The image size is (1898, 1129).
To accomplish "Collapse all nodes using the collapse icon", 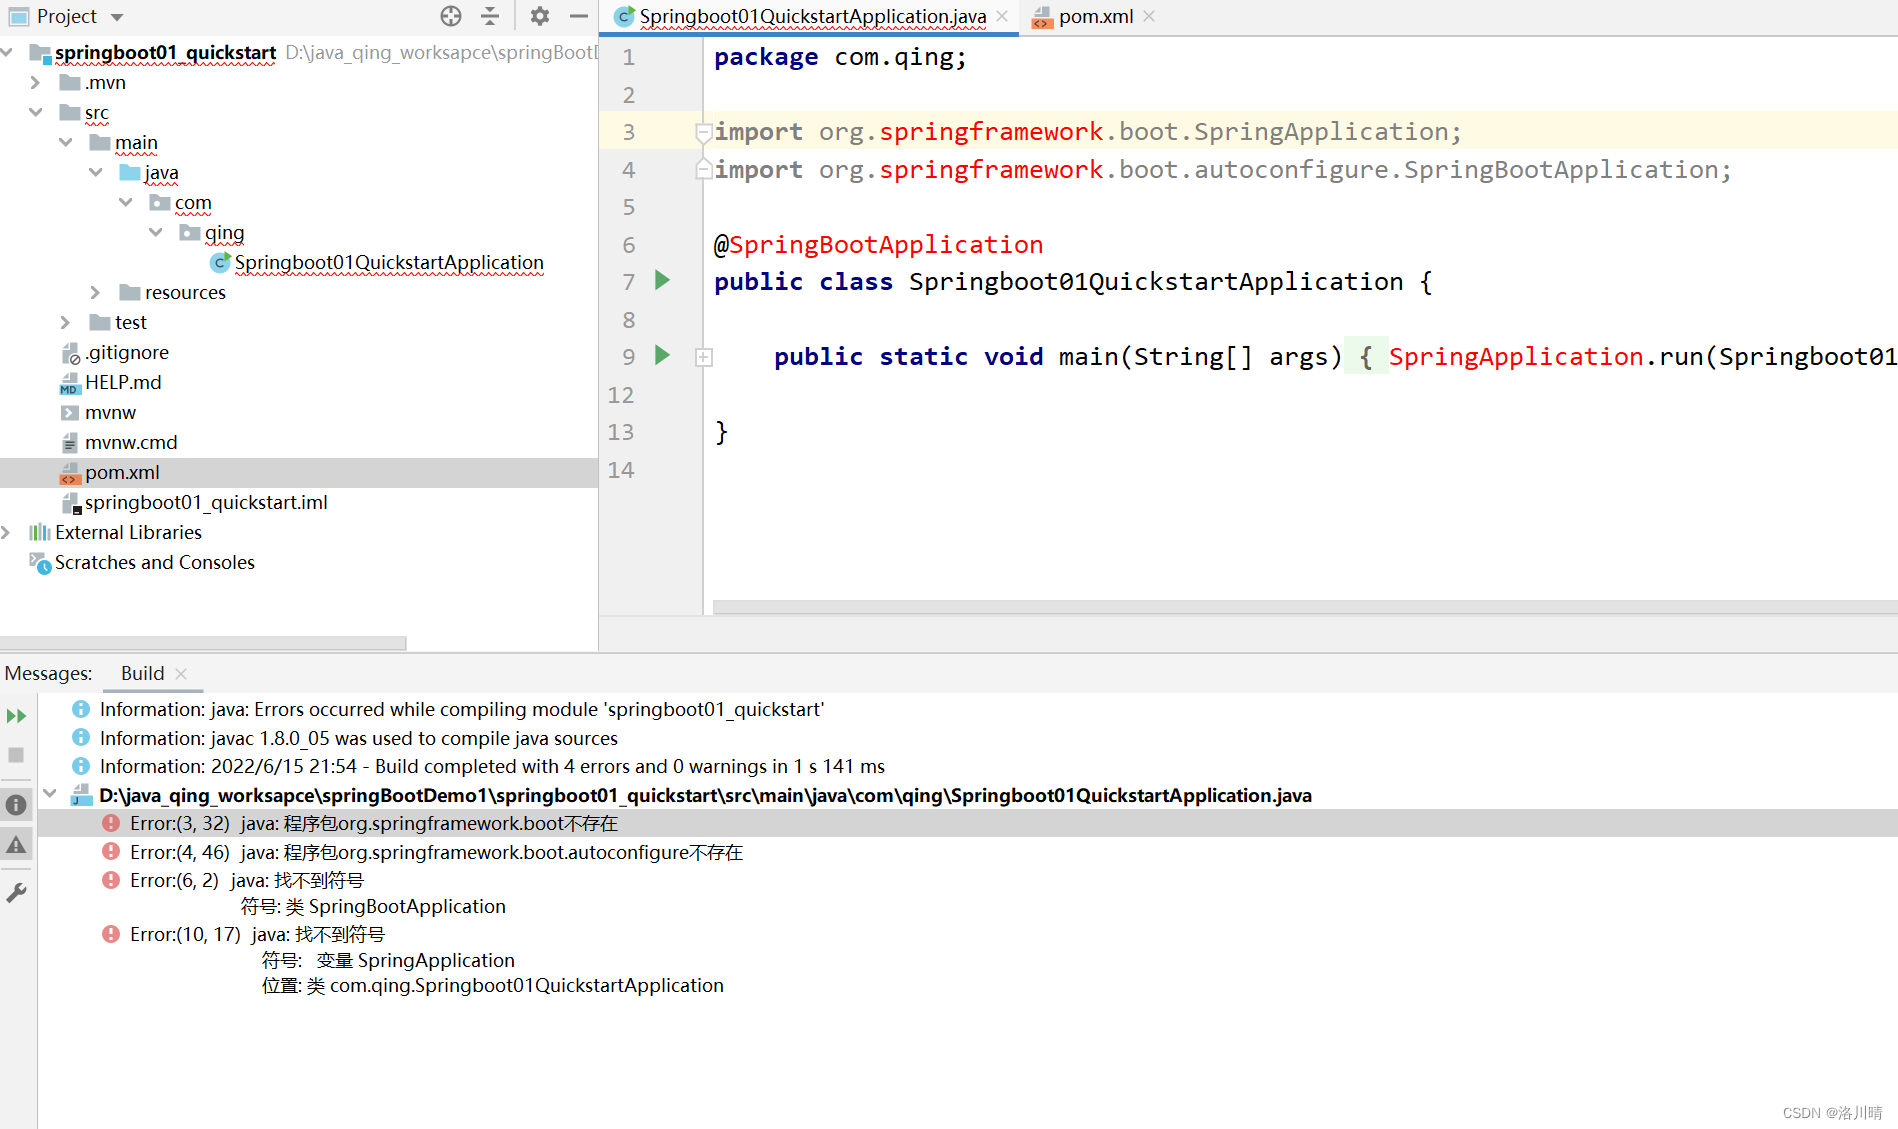I will [490, 16].
